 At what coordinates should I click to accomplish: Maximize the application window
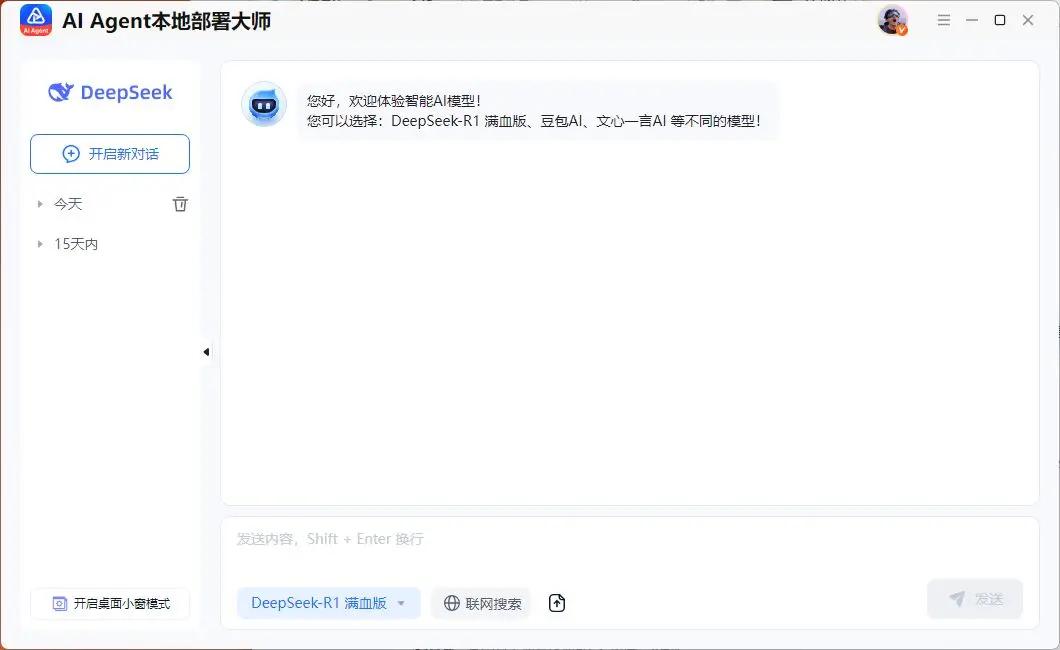pos(1000,20)
